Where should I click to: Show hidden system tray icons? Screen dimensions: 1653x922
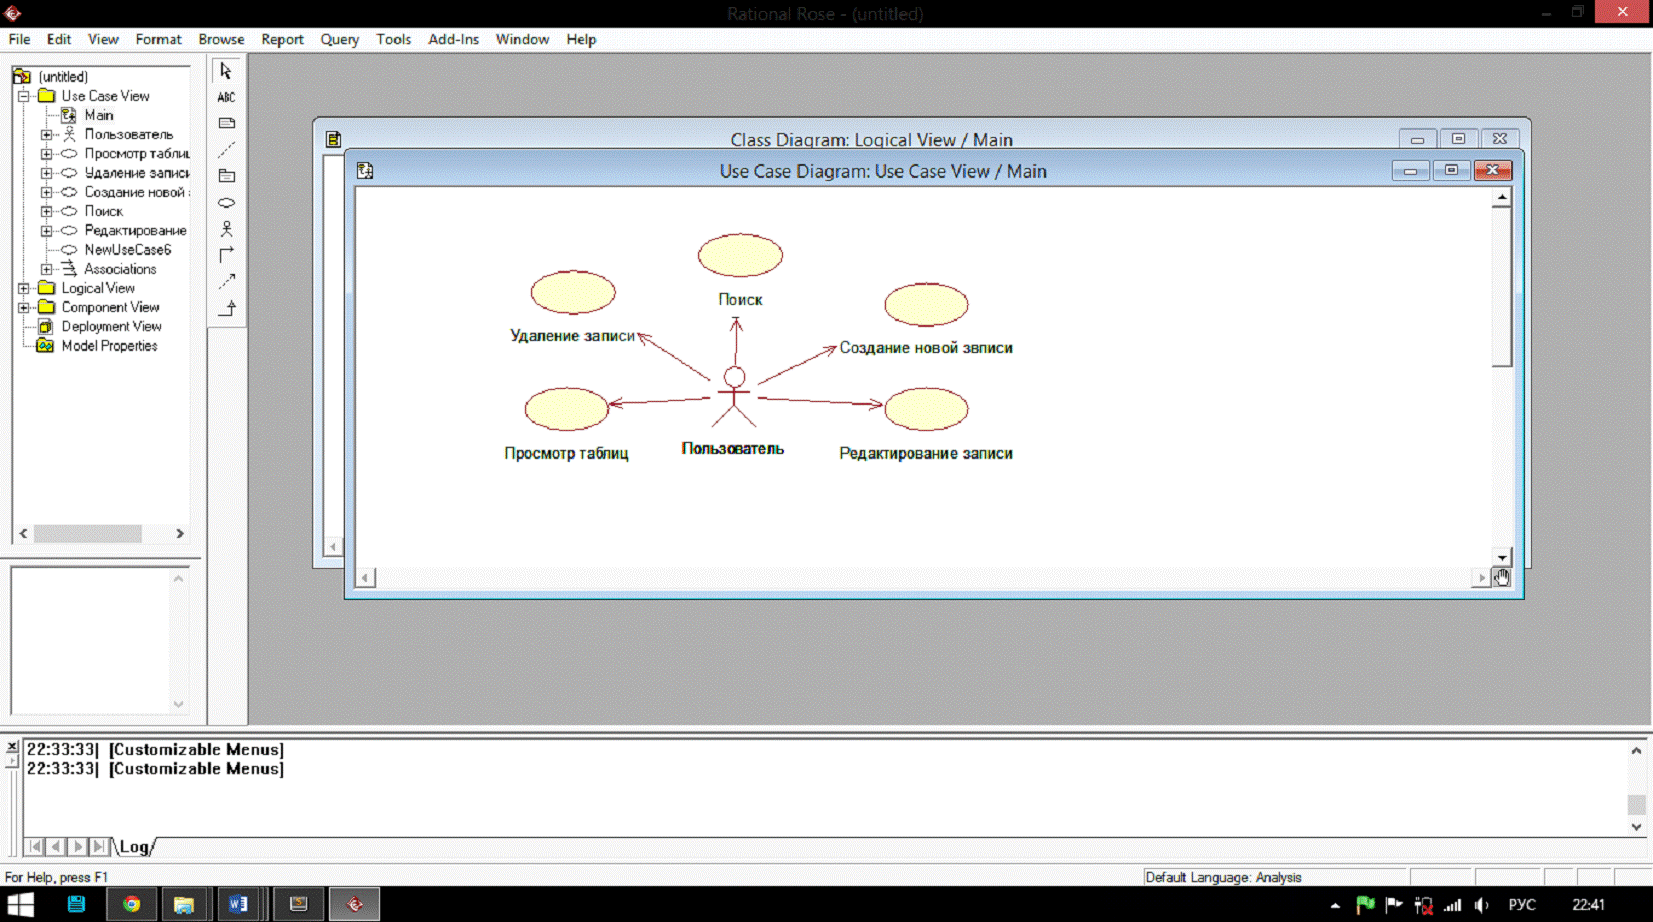point(1335,905)
